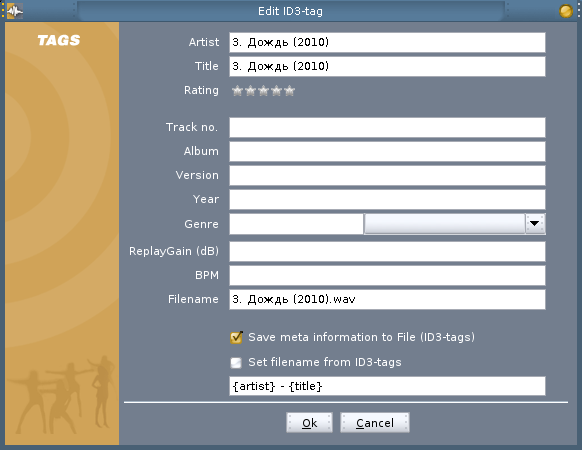This screenshot has width=582, height=450.
Task: Click the Title label
Action: click(x=207, y=66)
